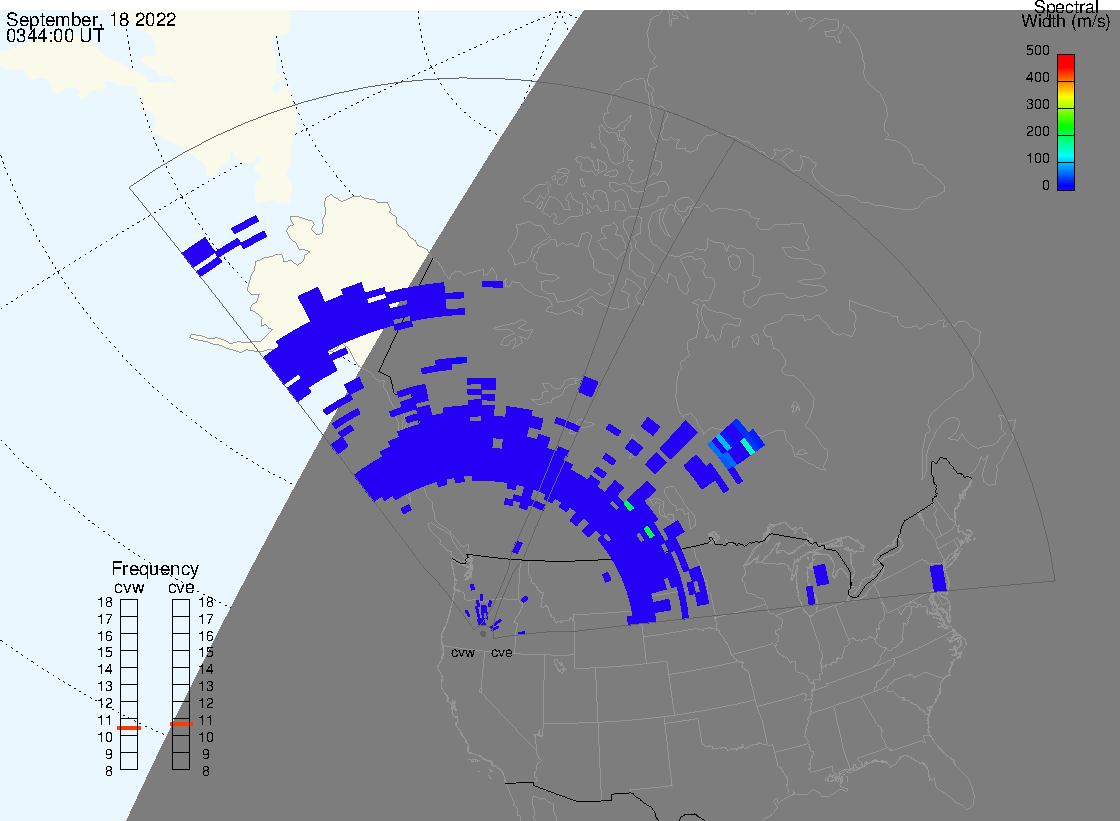Click the 'cve' radar station label on map
The width and height of the screenshot is (1120, 821).
coord(501,653)
